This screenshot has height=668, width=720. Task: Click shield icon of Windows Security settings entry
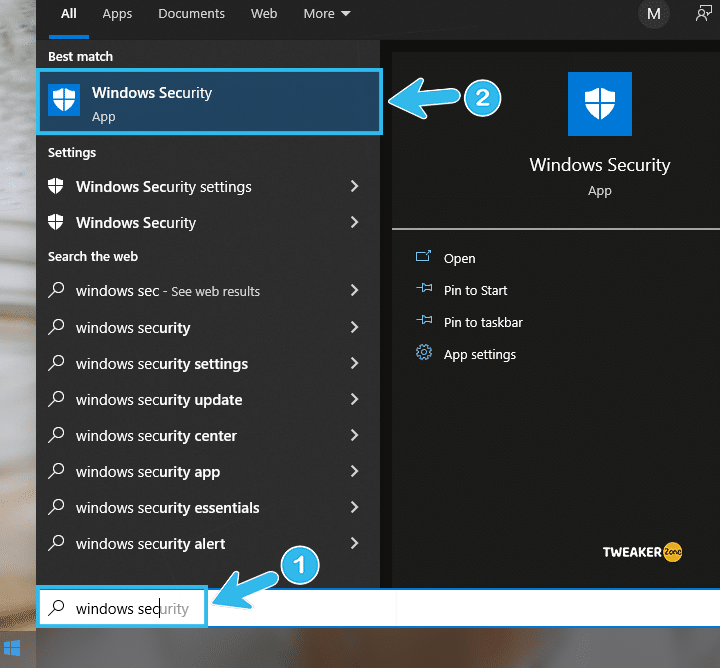pyautogui.click(x=56, y=186)
